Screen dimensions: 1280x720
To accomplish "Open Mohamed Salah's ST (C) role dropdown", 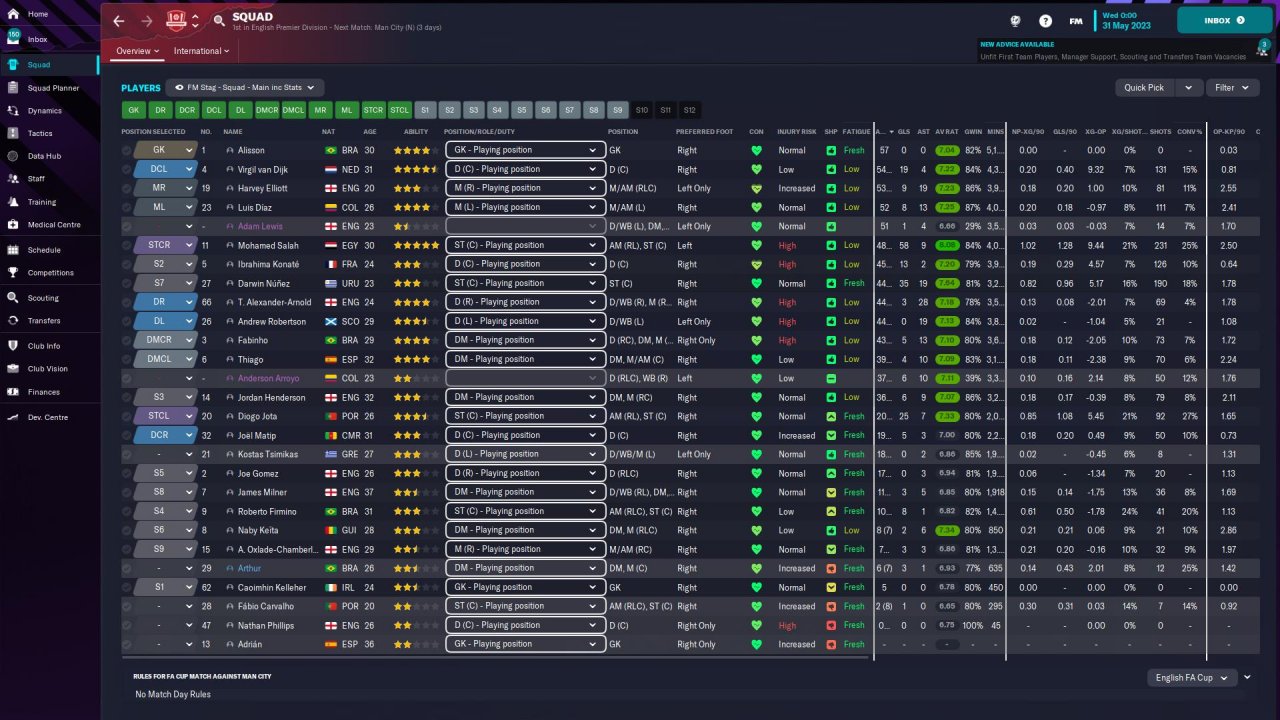I will (525, 245).
